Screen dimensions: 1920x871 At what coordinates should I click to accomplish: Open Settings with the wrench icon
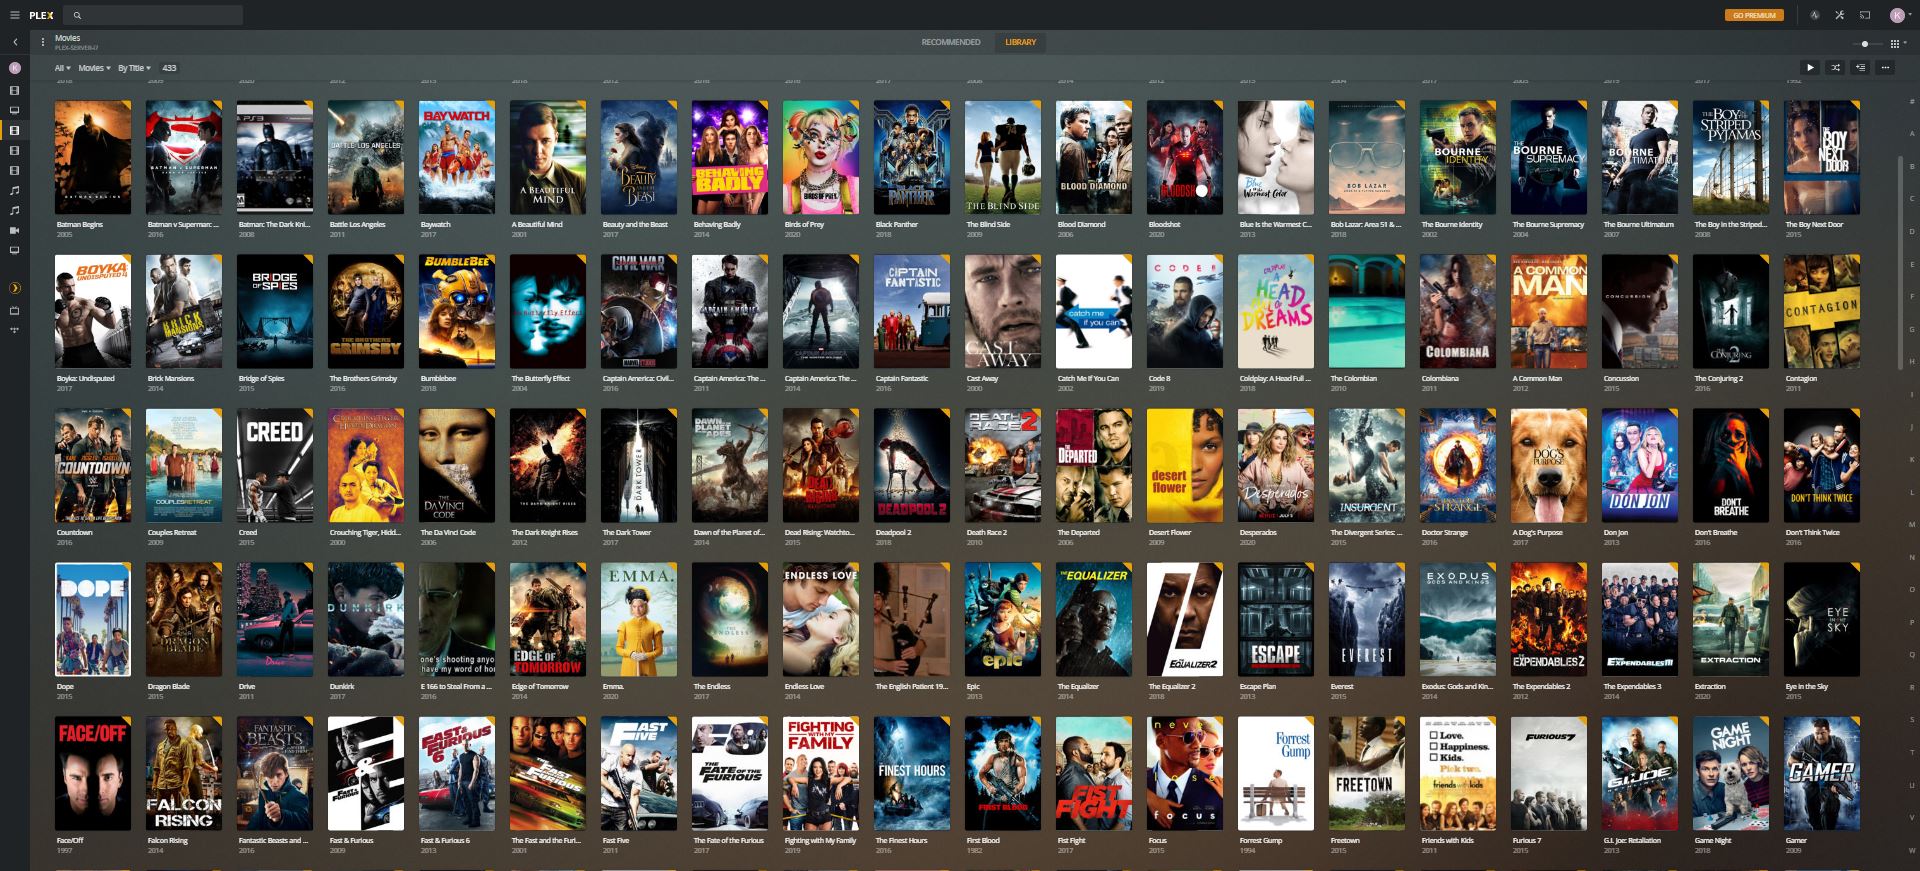click(1839, 15)
